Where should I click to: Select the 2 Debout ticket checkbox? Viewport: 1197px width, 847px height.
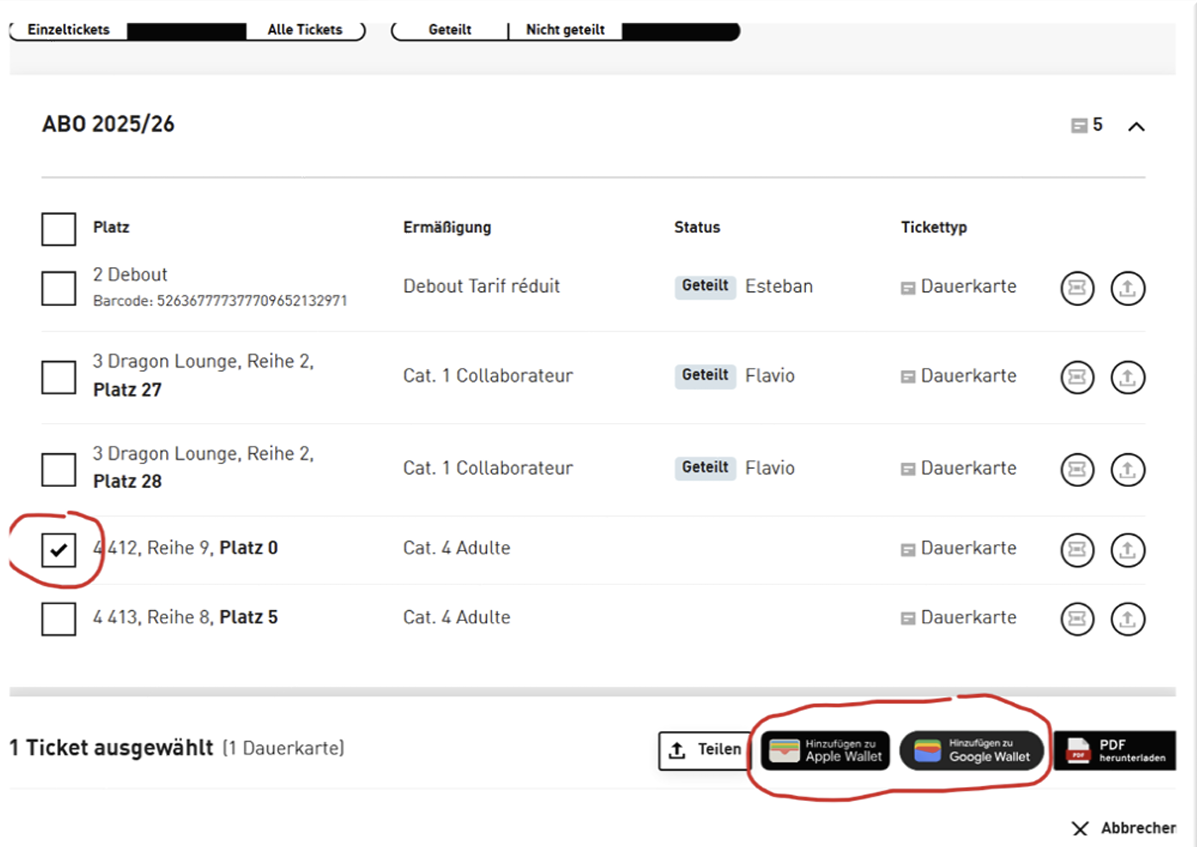pyautogui.click(x=59, y=288)
